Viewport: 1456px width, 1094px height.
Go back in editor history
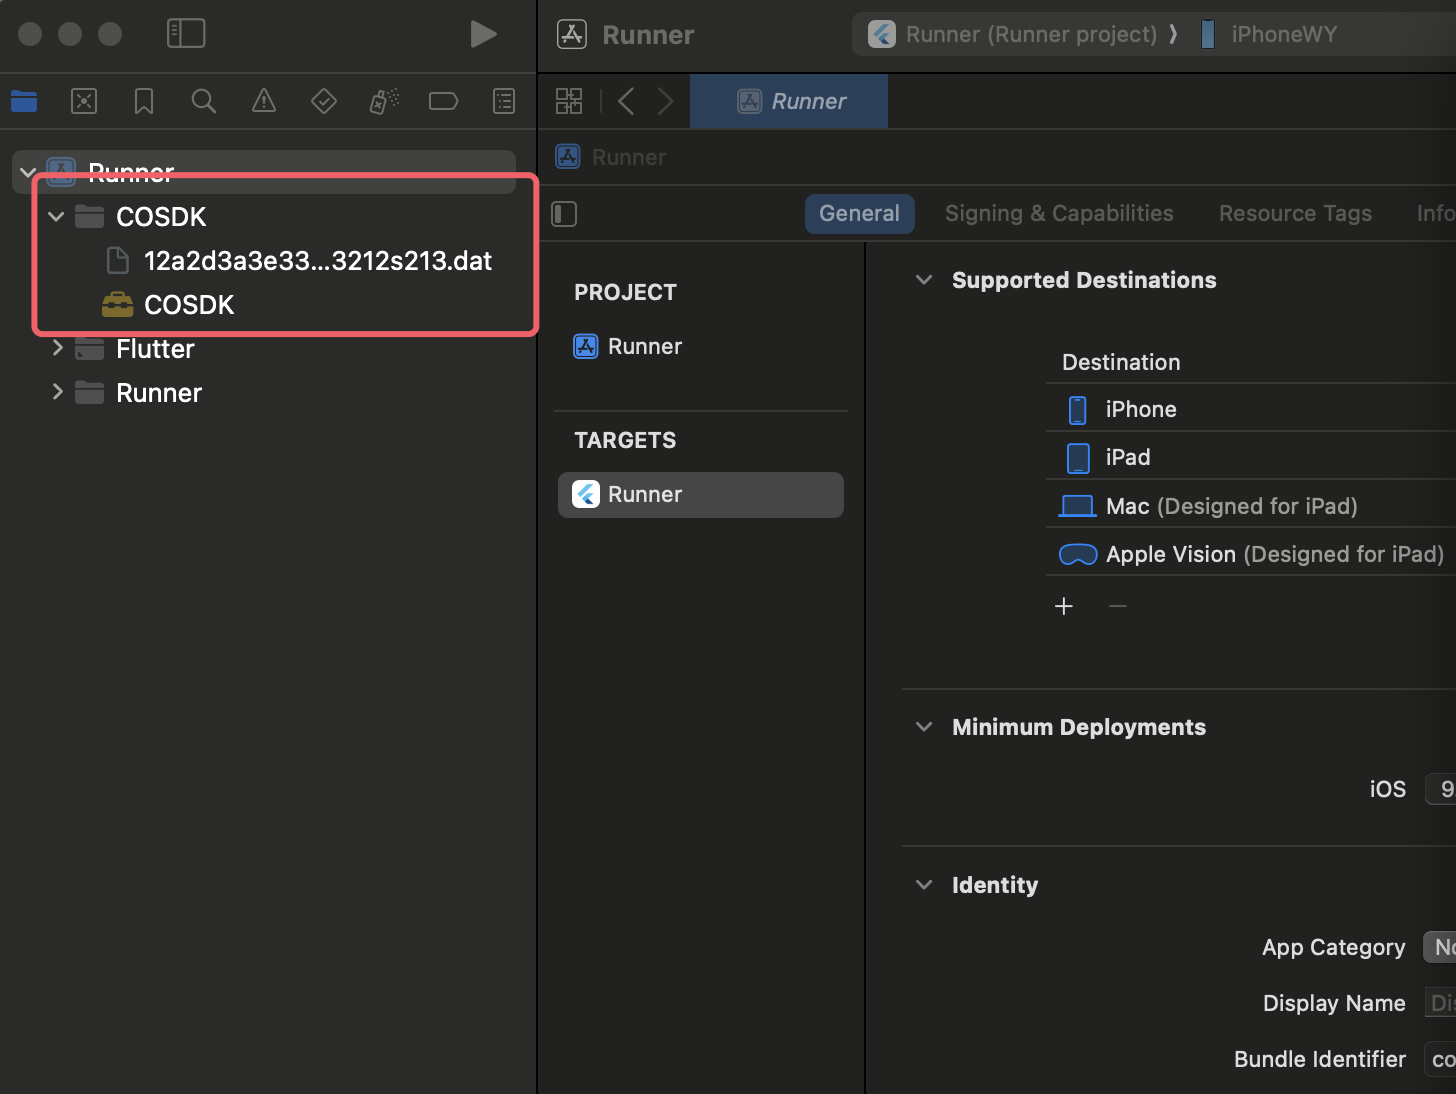click(626, 101)
